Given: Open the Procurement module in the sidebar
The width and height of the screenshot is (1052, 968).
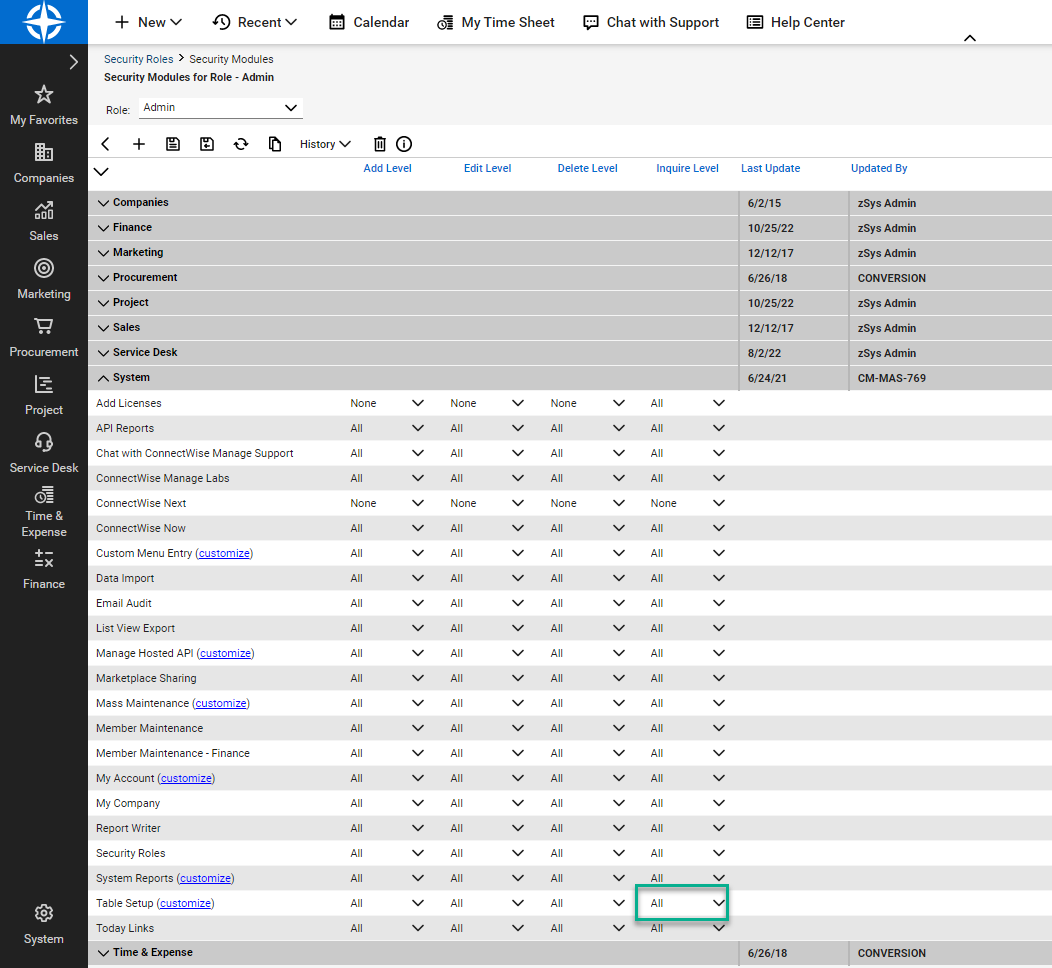Looking at the screenshot, I should pyautogui.click(x=44, y=338).
